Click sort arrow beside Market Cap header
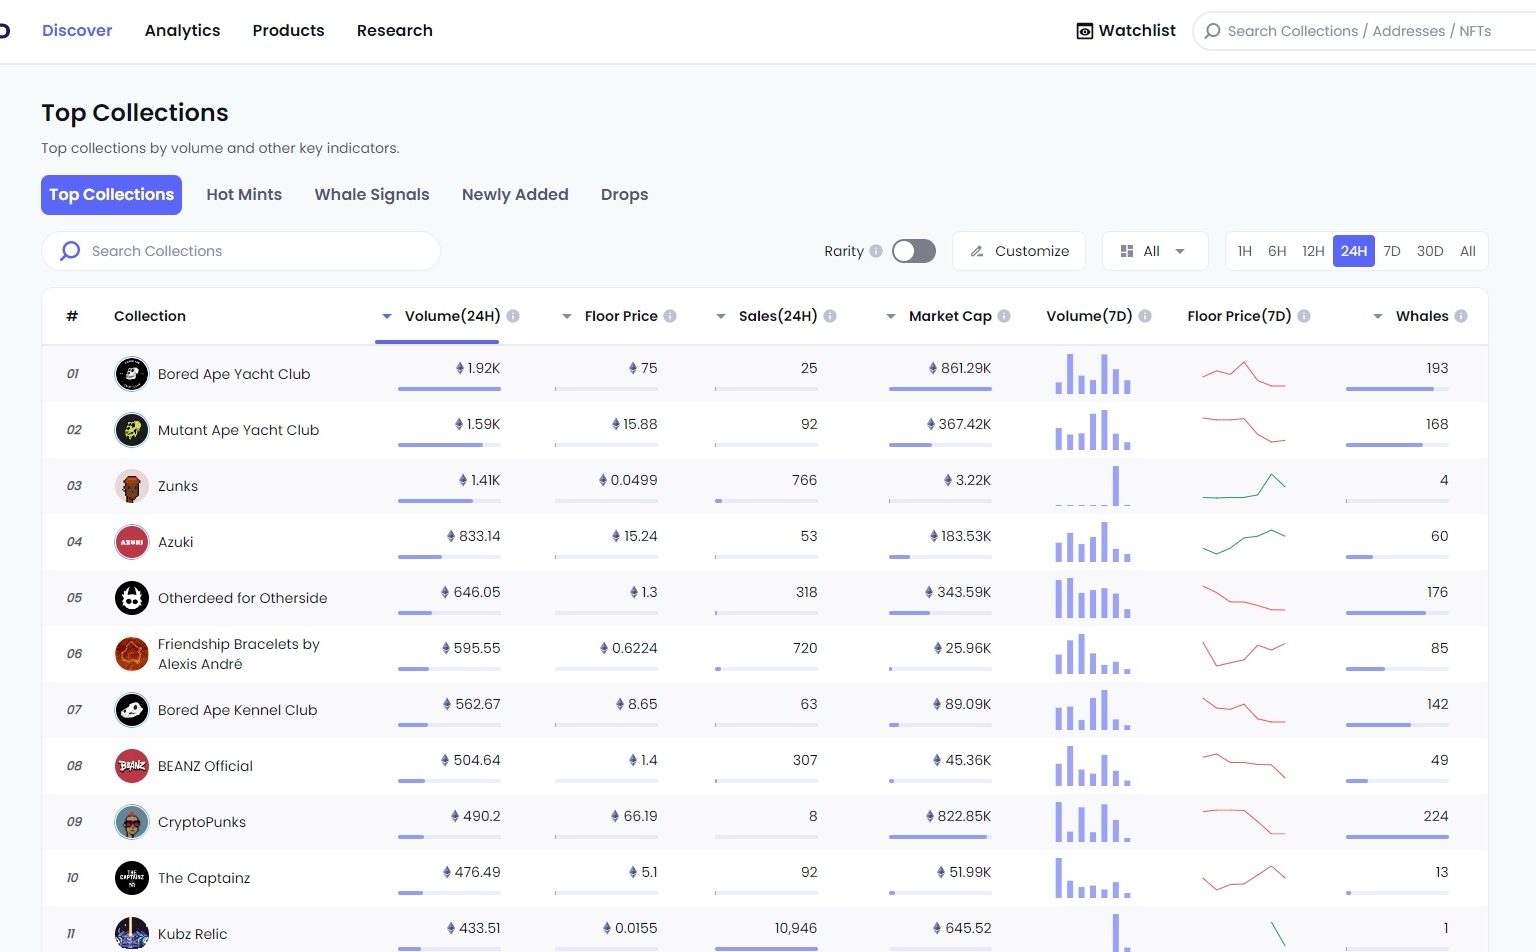The image size is (1536, 952). 891,316
